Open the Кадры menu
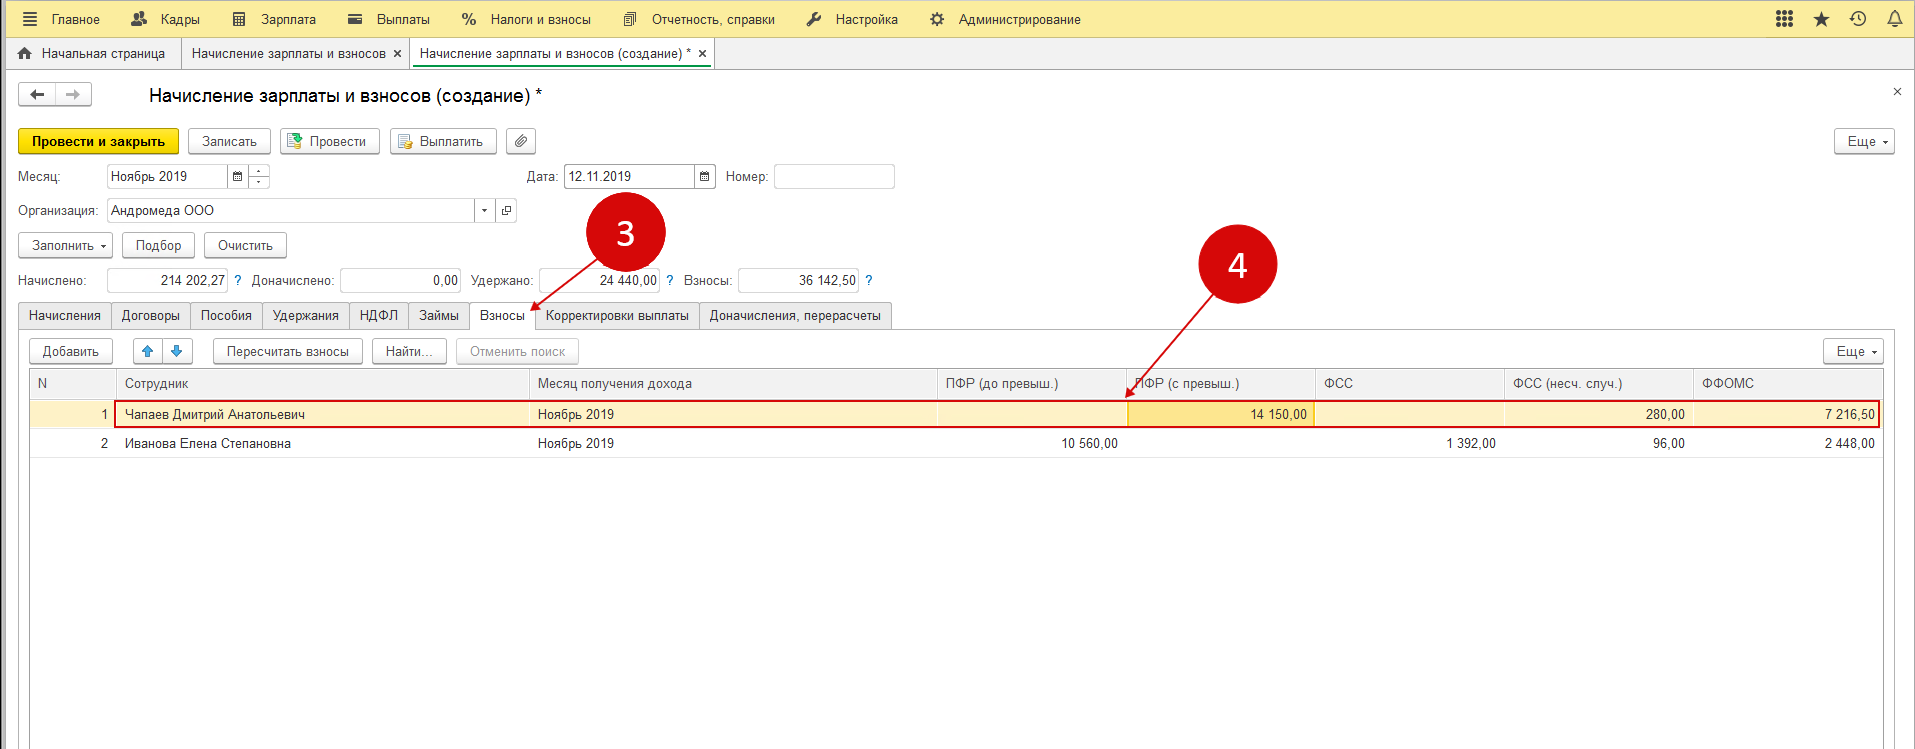Screen dimensions: 1915x749 click(166, 19)
